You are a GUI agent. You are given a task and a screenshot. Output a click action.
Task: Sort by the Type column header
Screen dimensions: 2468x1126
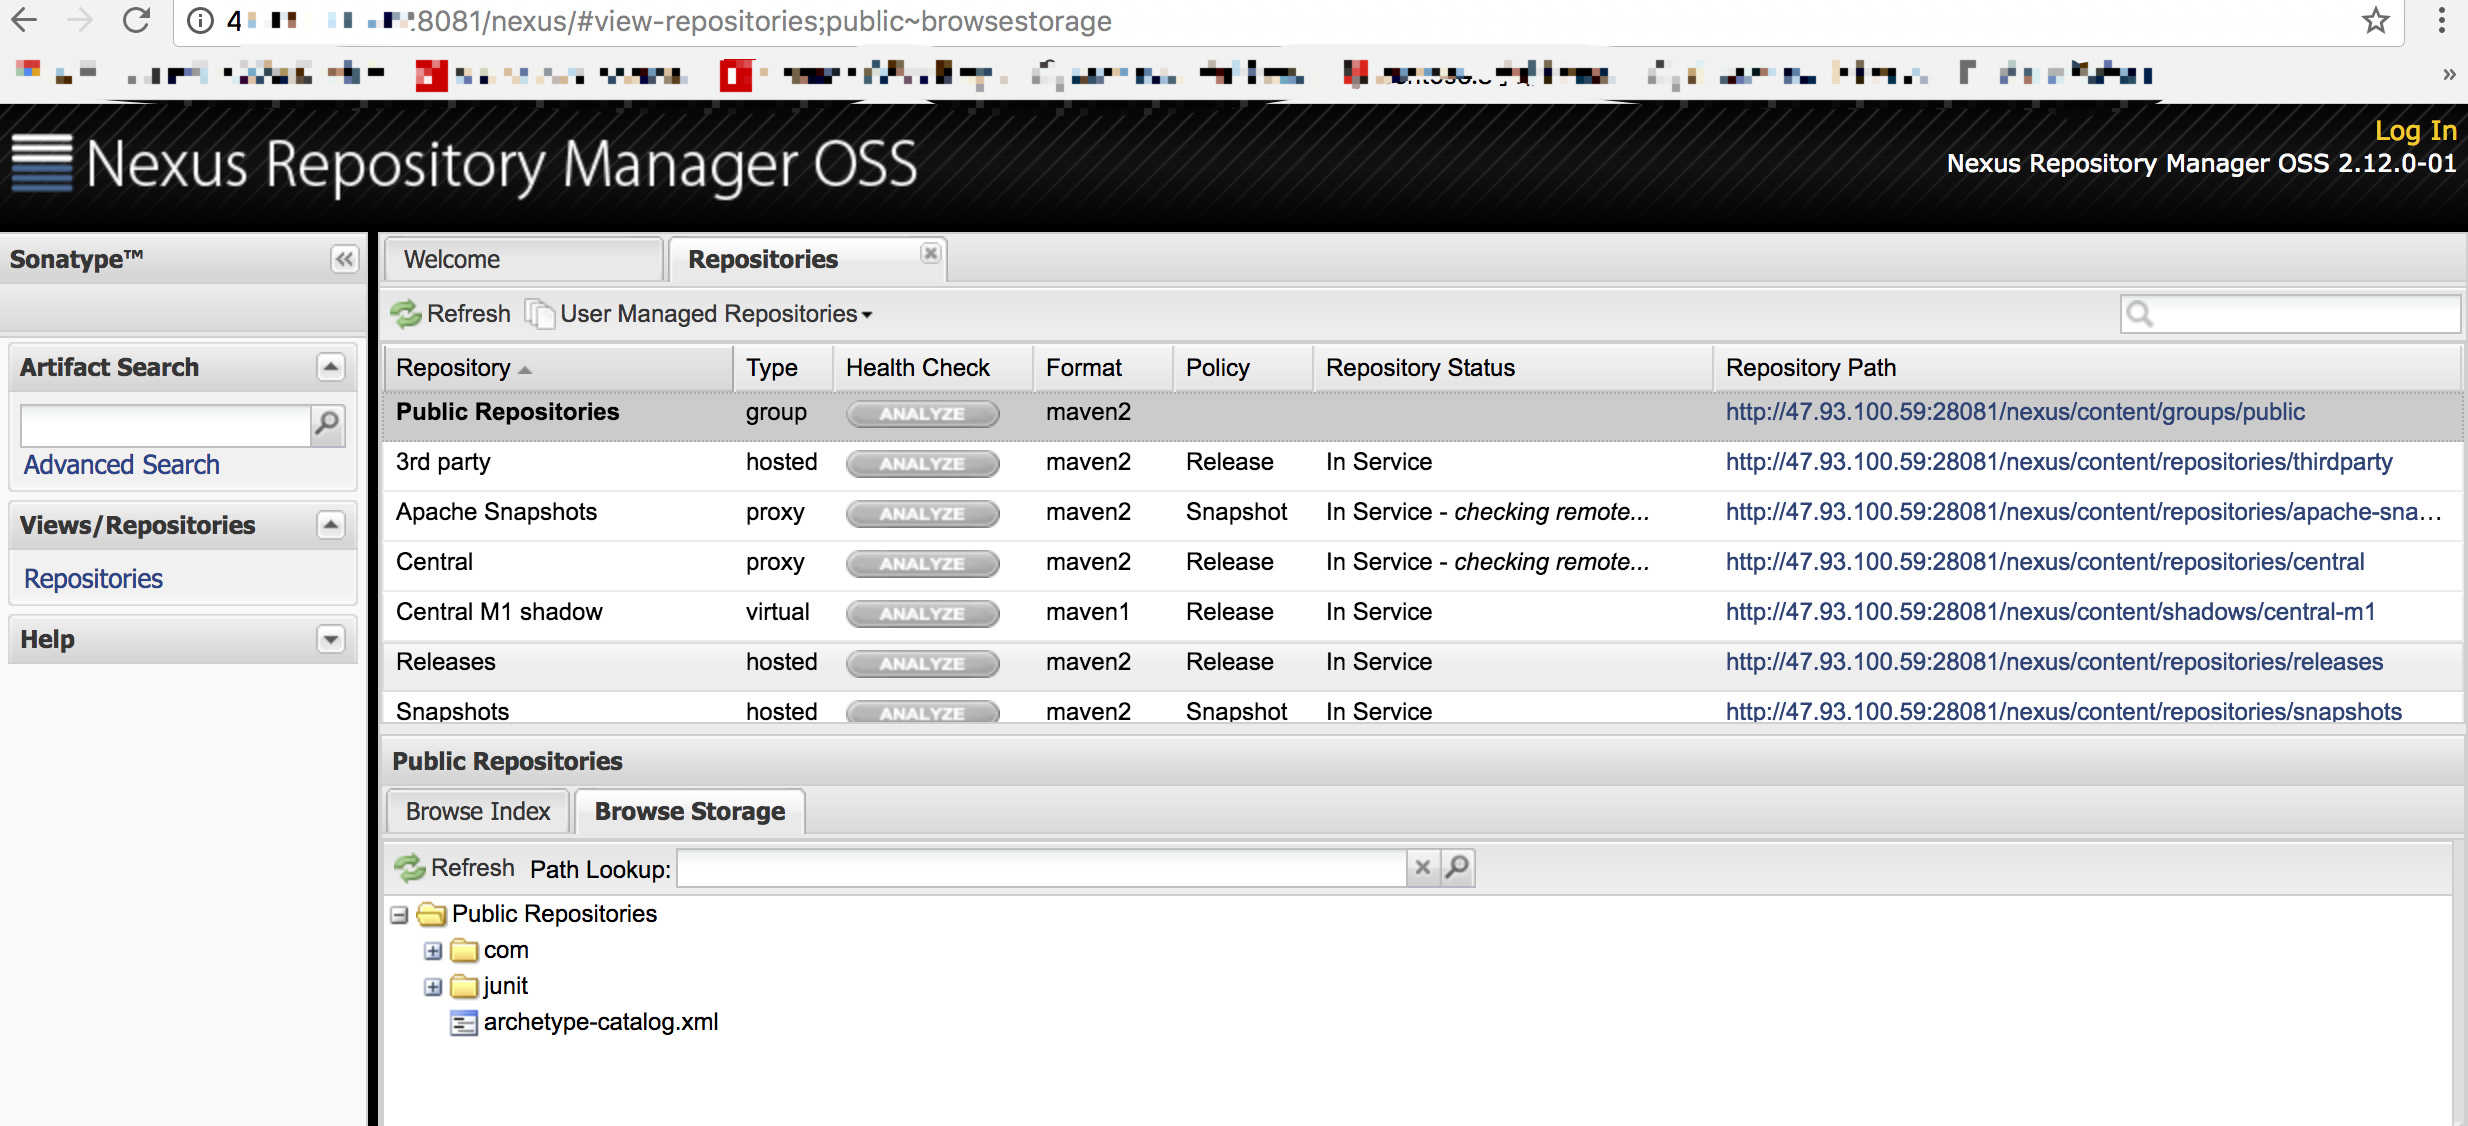point(783,368)
